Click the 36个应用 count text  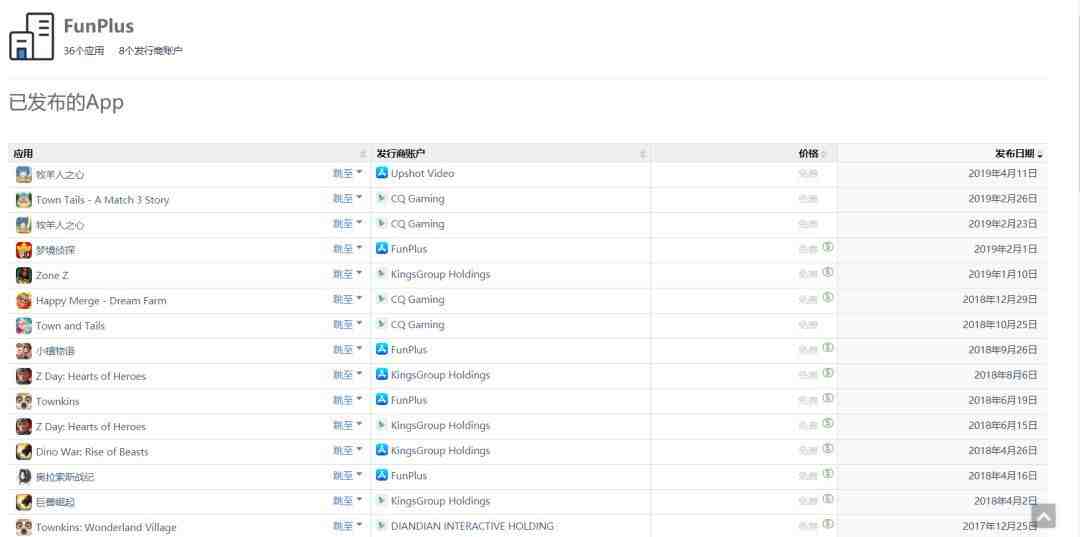point(84,50)
